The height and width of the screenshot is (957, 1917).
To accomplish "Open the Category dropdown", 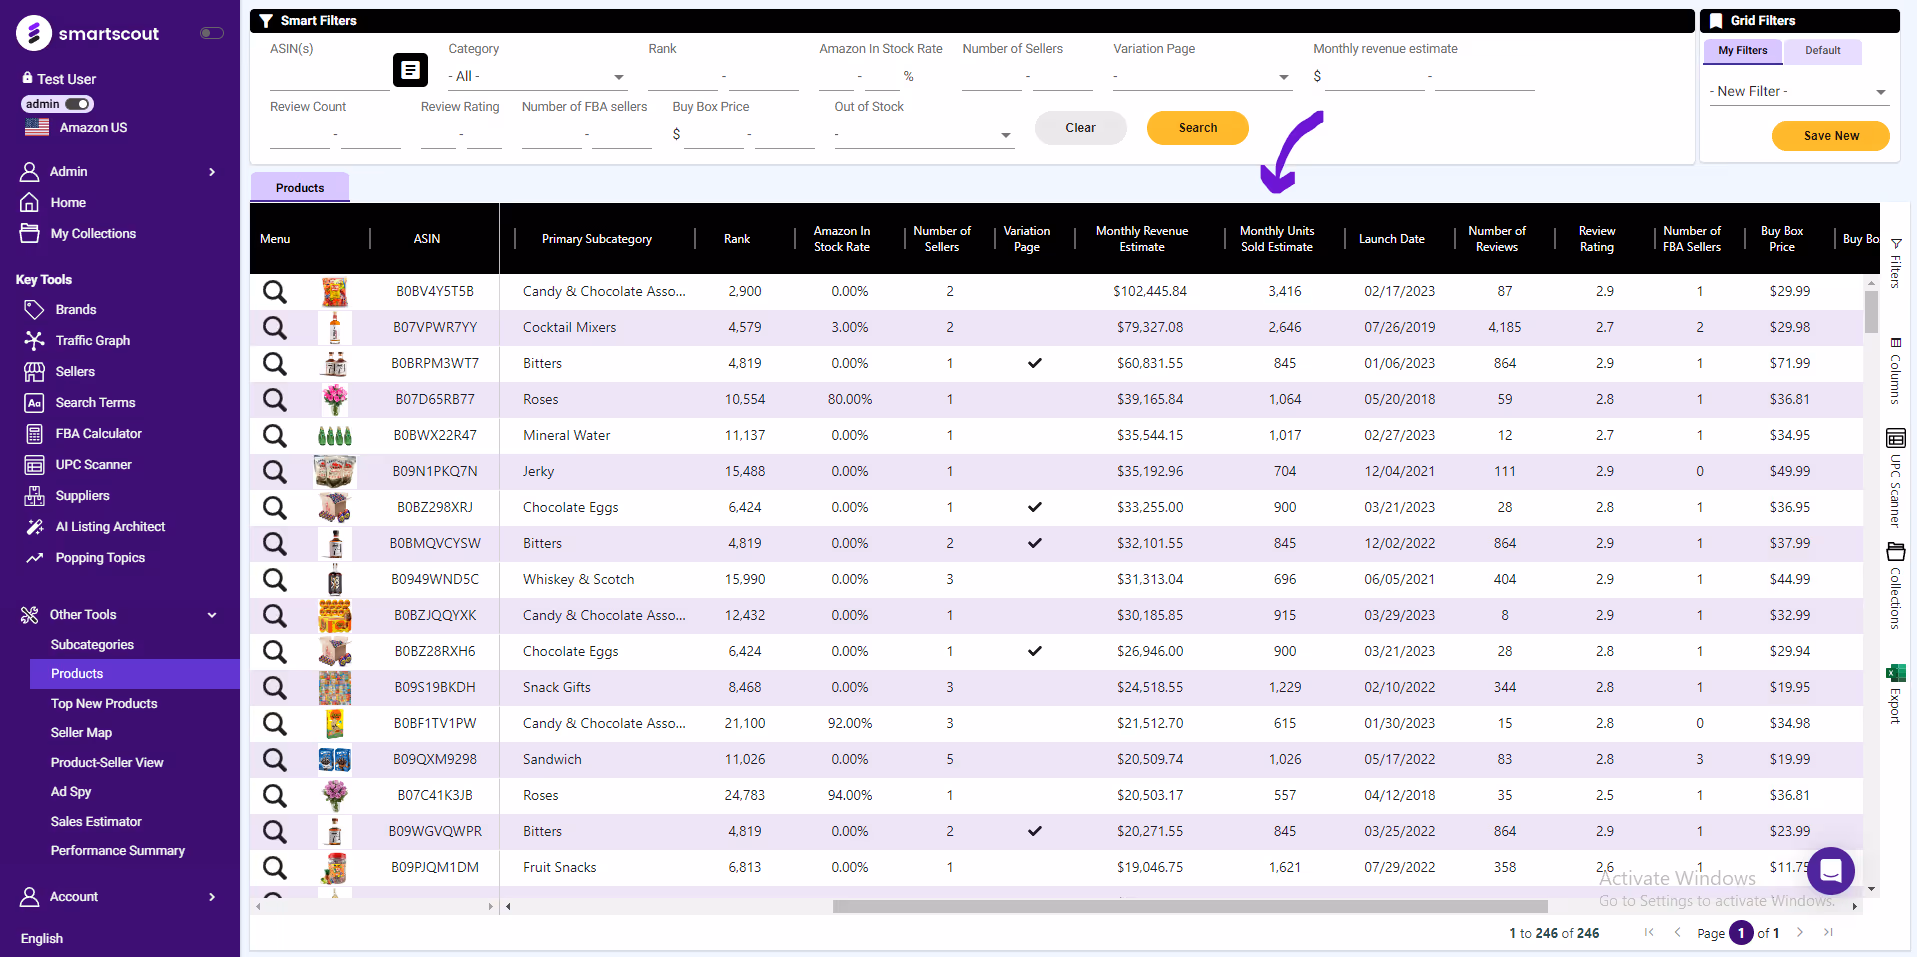I will [x=538, y=77].
